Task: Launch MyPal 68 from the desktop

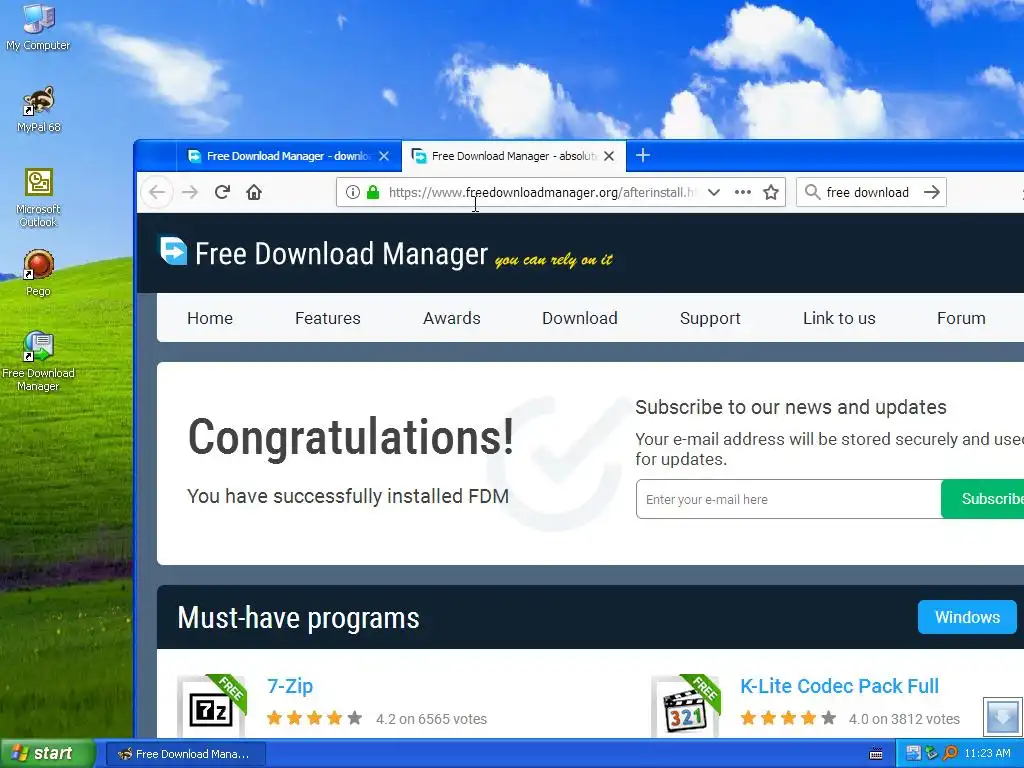Action: tap(39, 110)
